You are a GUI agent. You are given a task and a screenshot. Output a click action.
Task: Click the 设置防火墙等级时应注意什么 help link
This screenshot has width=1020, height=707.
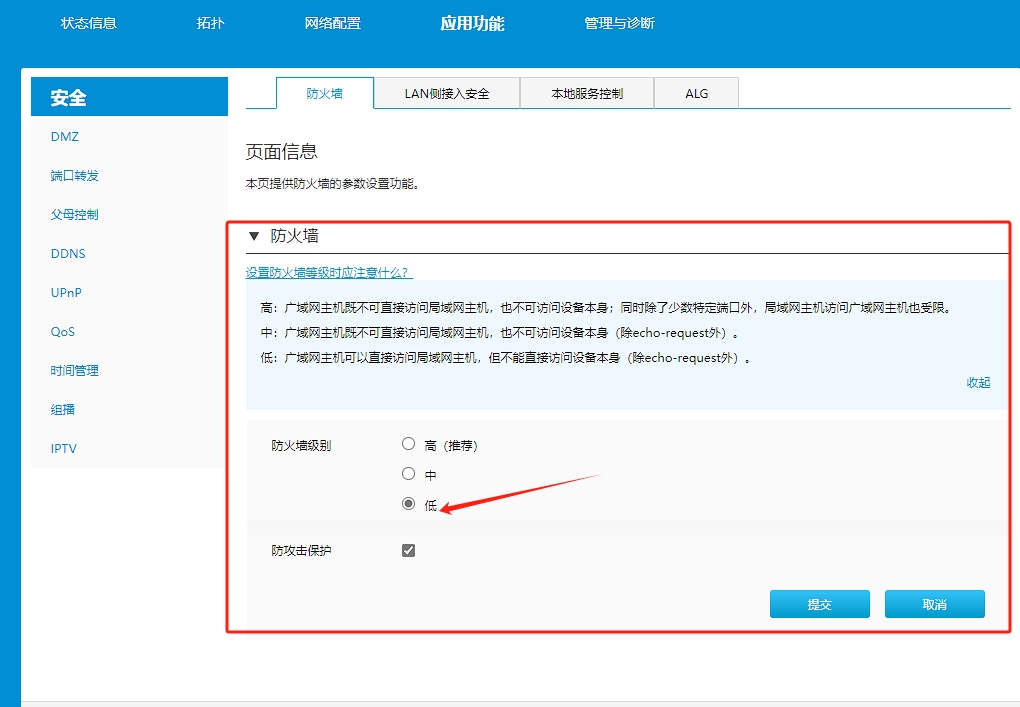coord(329,273)
